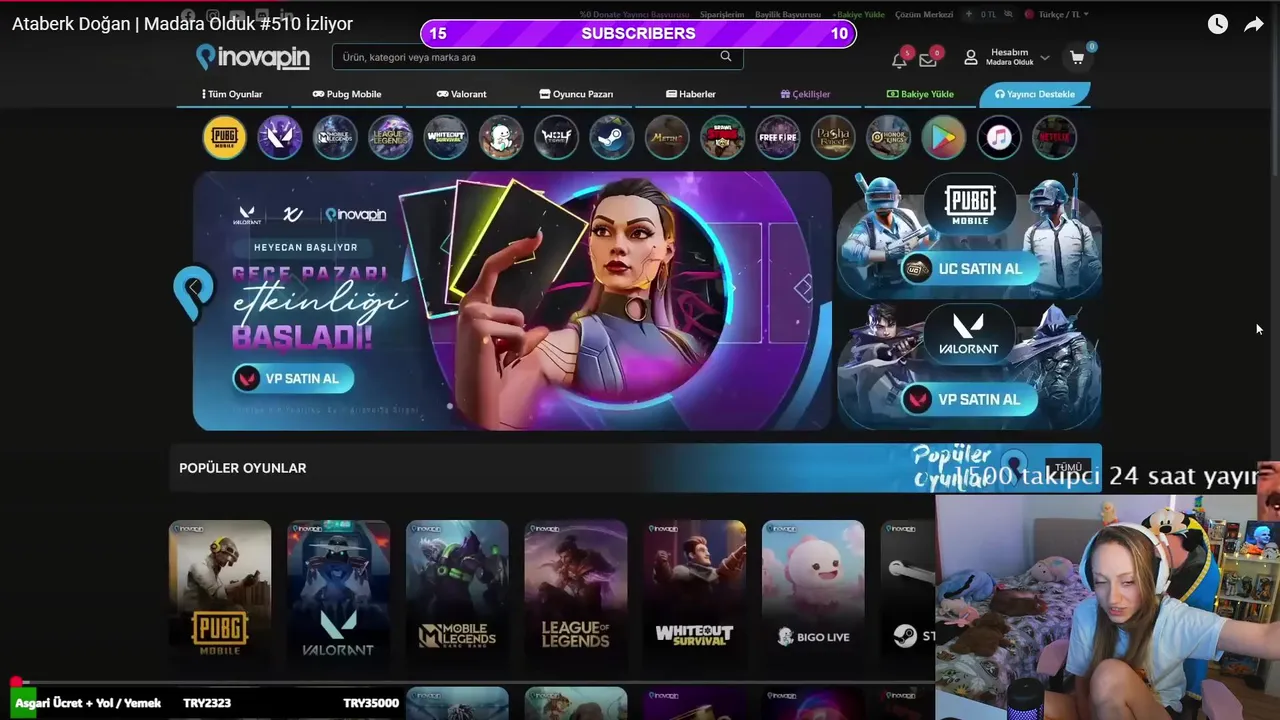1280x720 pixels.
Task: Click the POPÜLER OYUNLAR heading
Action: pos(243,468)
